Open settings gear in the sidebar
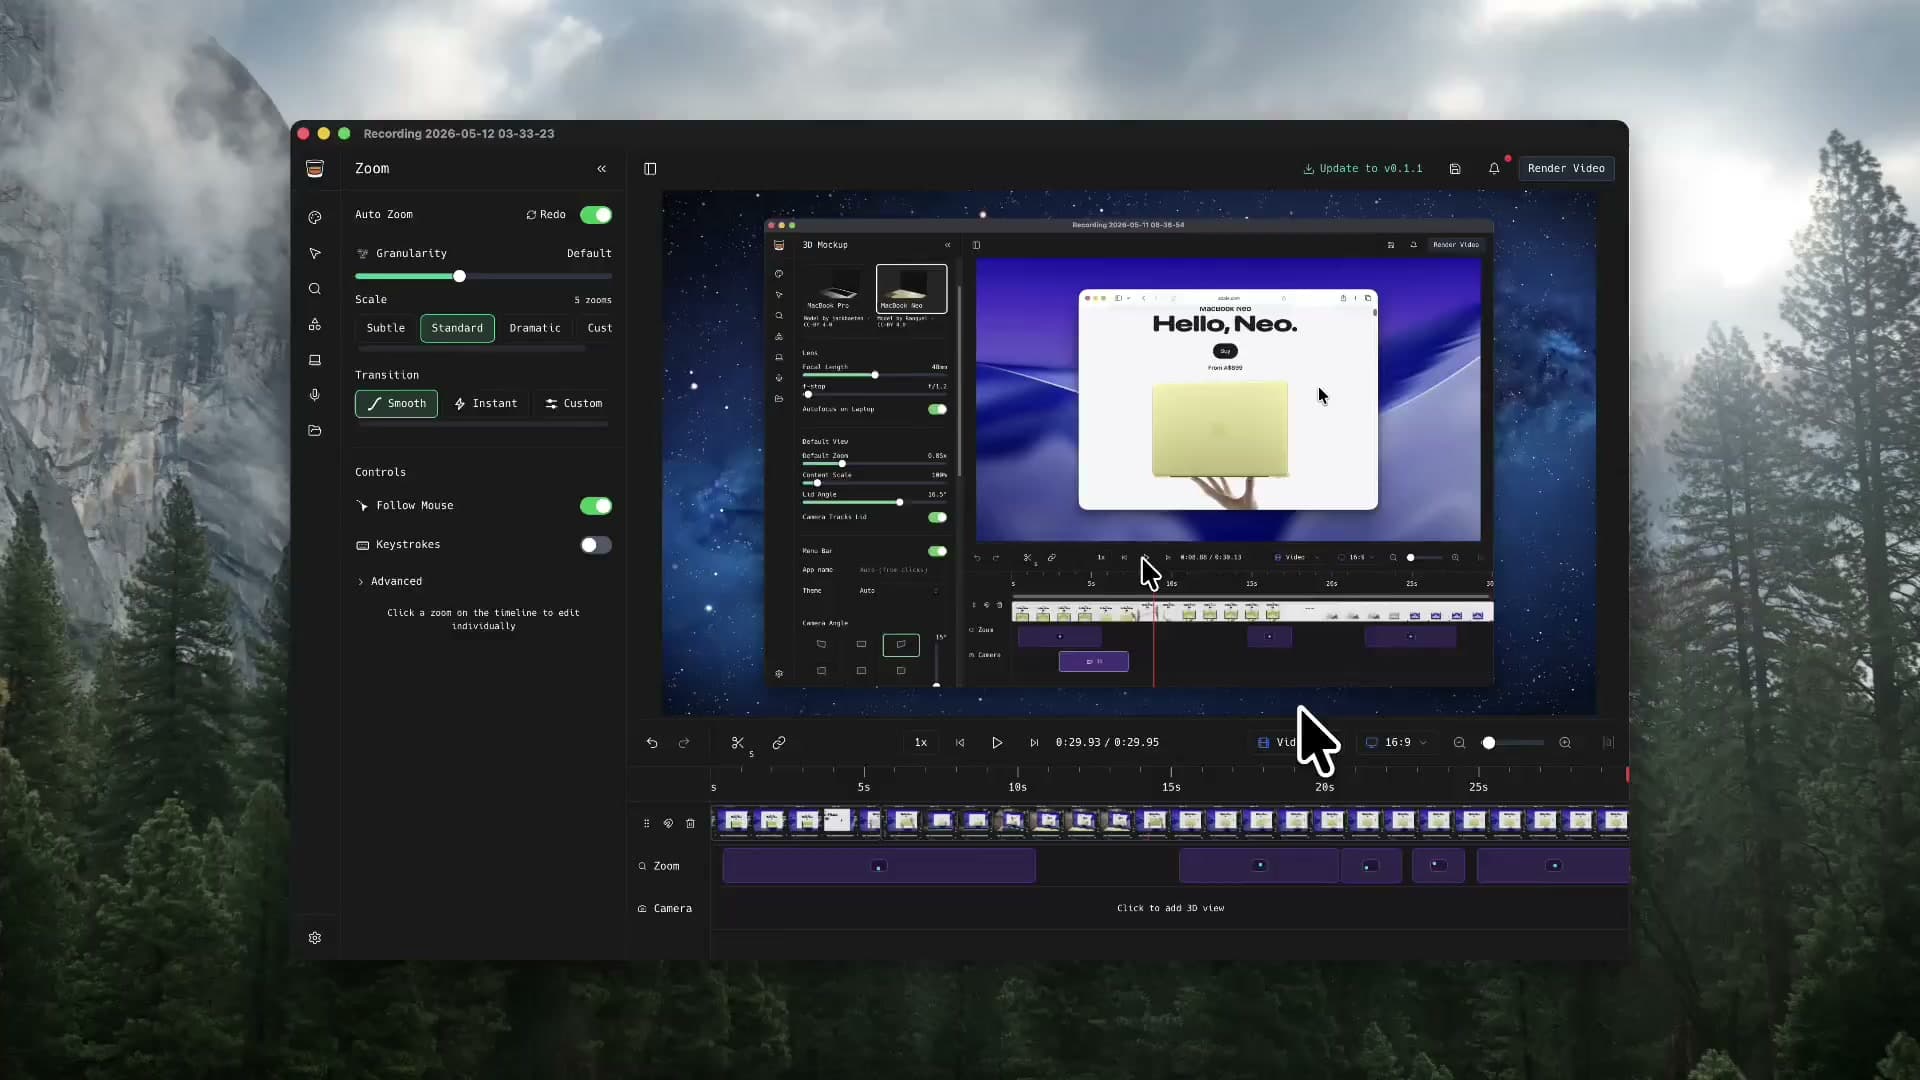The image size is (1920, 1080). tap(315, 938)
